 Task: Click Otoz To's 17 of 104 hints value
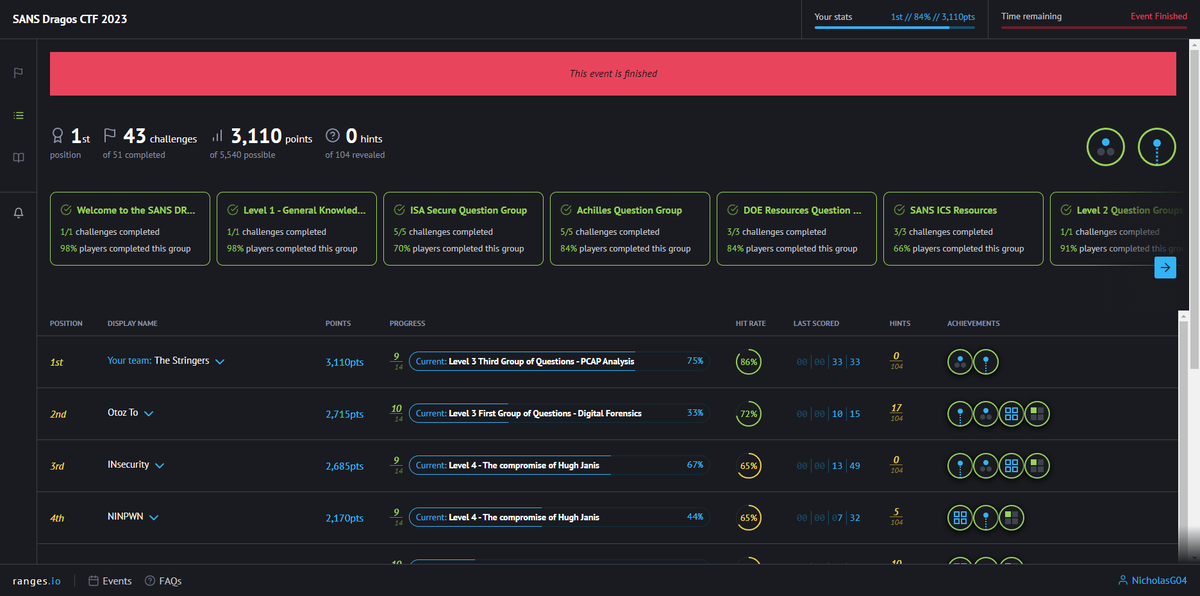tap(897, 413)
